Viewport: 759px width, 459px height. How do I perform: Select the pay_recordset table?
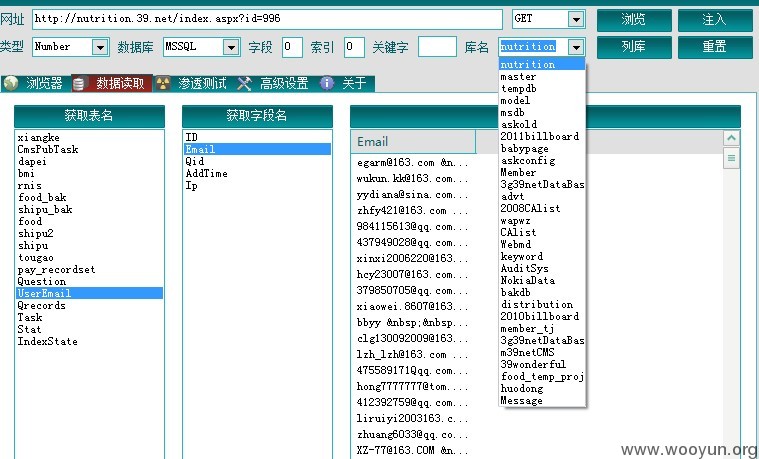[x=89, y=270]
